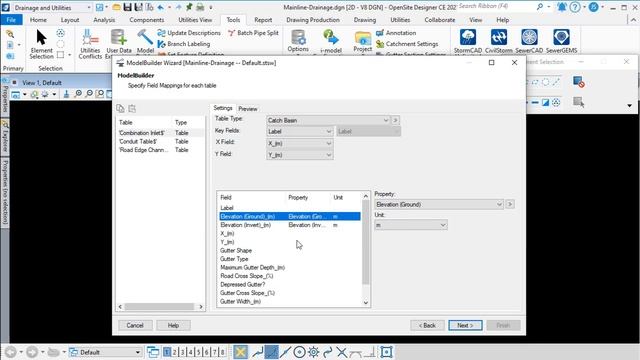This screenshot has width=640, height=360.
Task: Click the wizard Help button
Action: [173, 325]
